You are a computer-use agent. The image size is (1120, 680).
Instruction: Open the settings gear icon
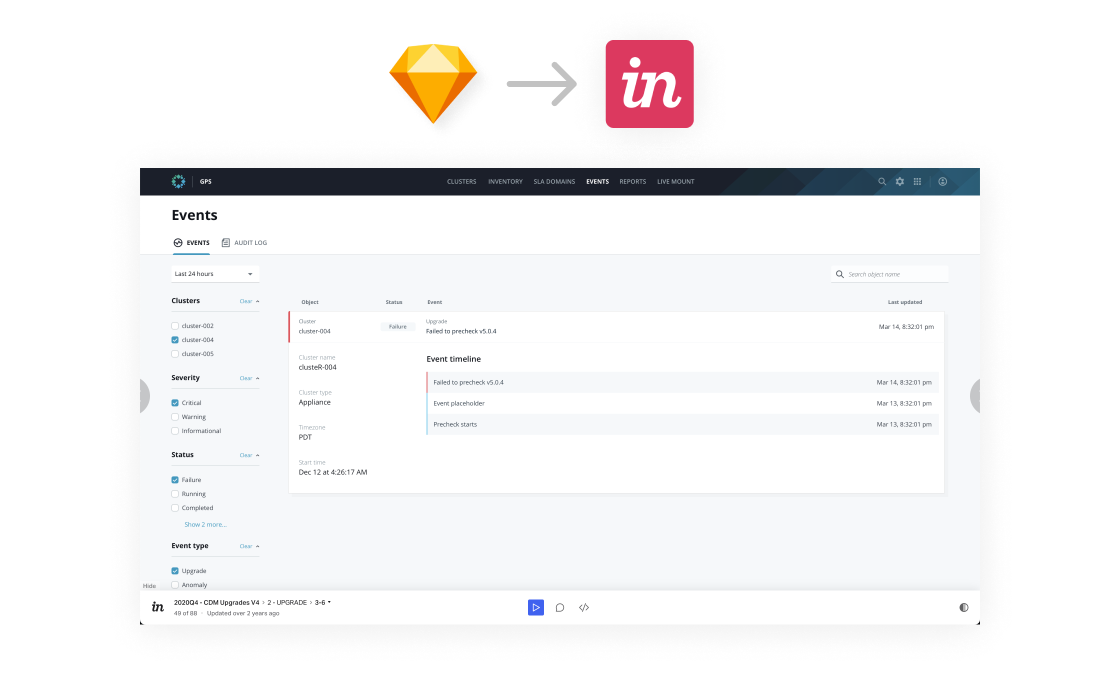[x=899, y=181]
